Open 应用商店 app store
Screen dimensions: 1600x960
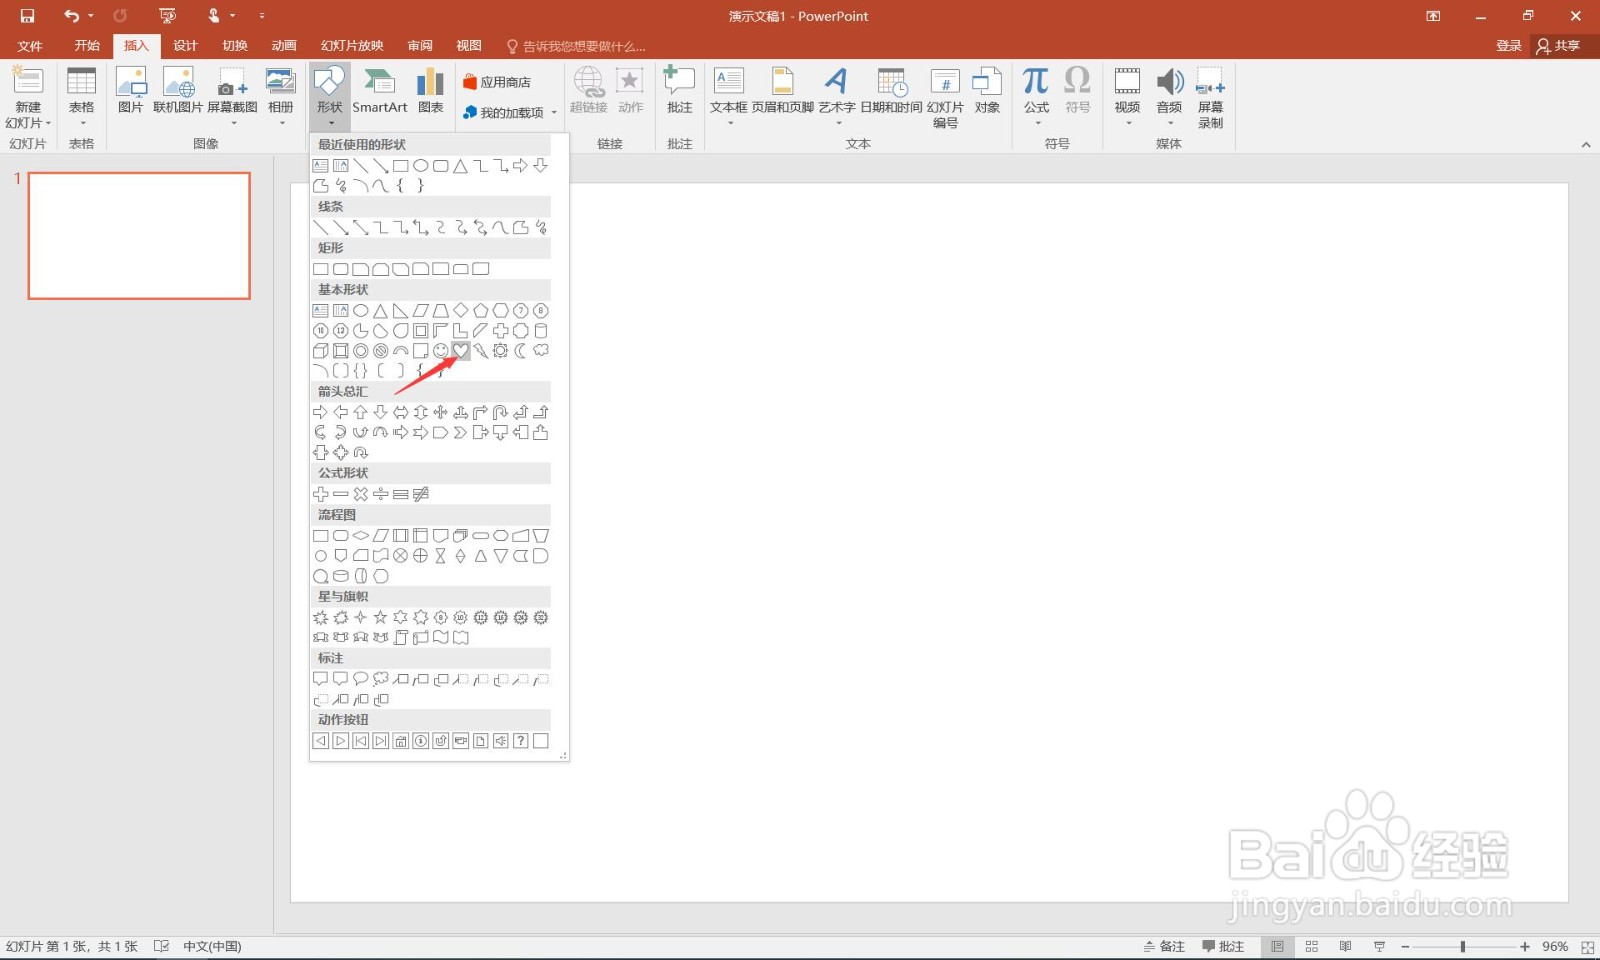click(x=497, y=82)
